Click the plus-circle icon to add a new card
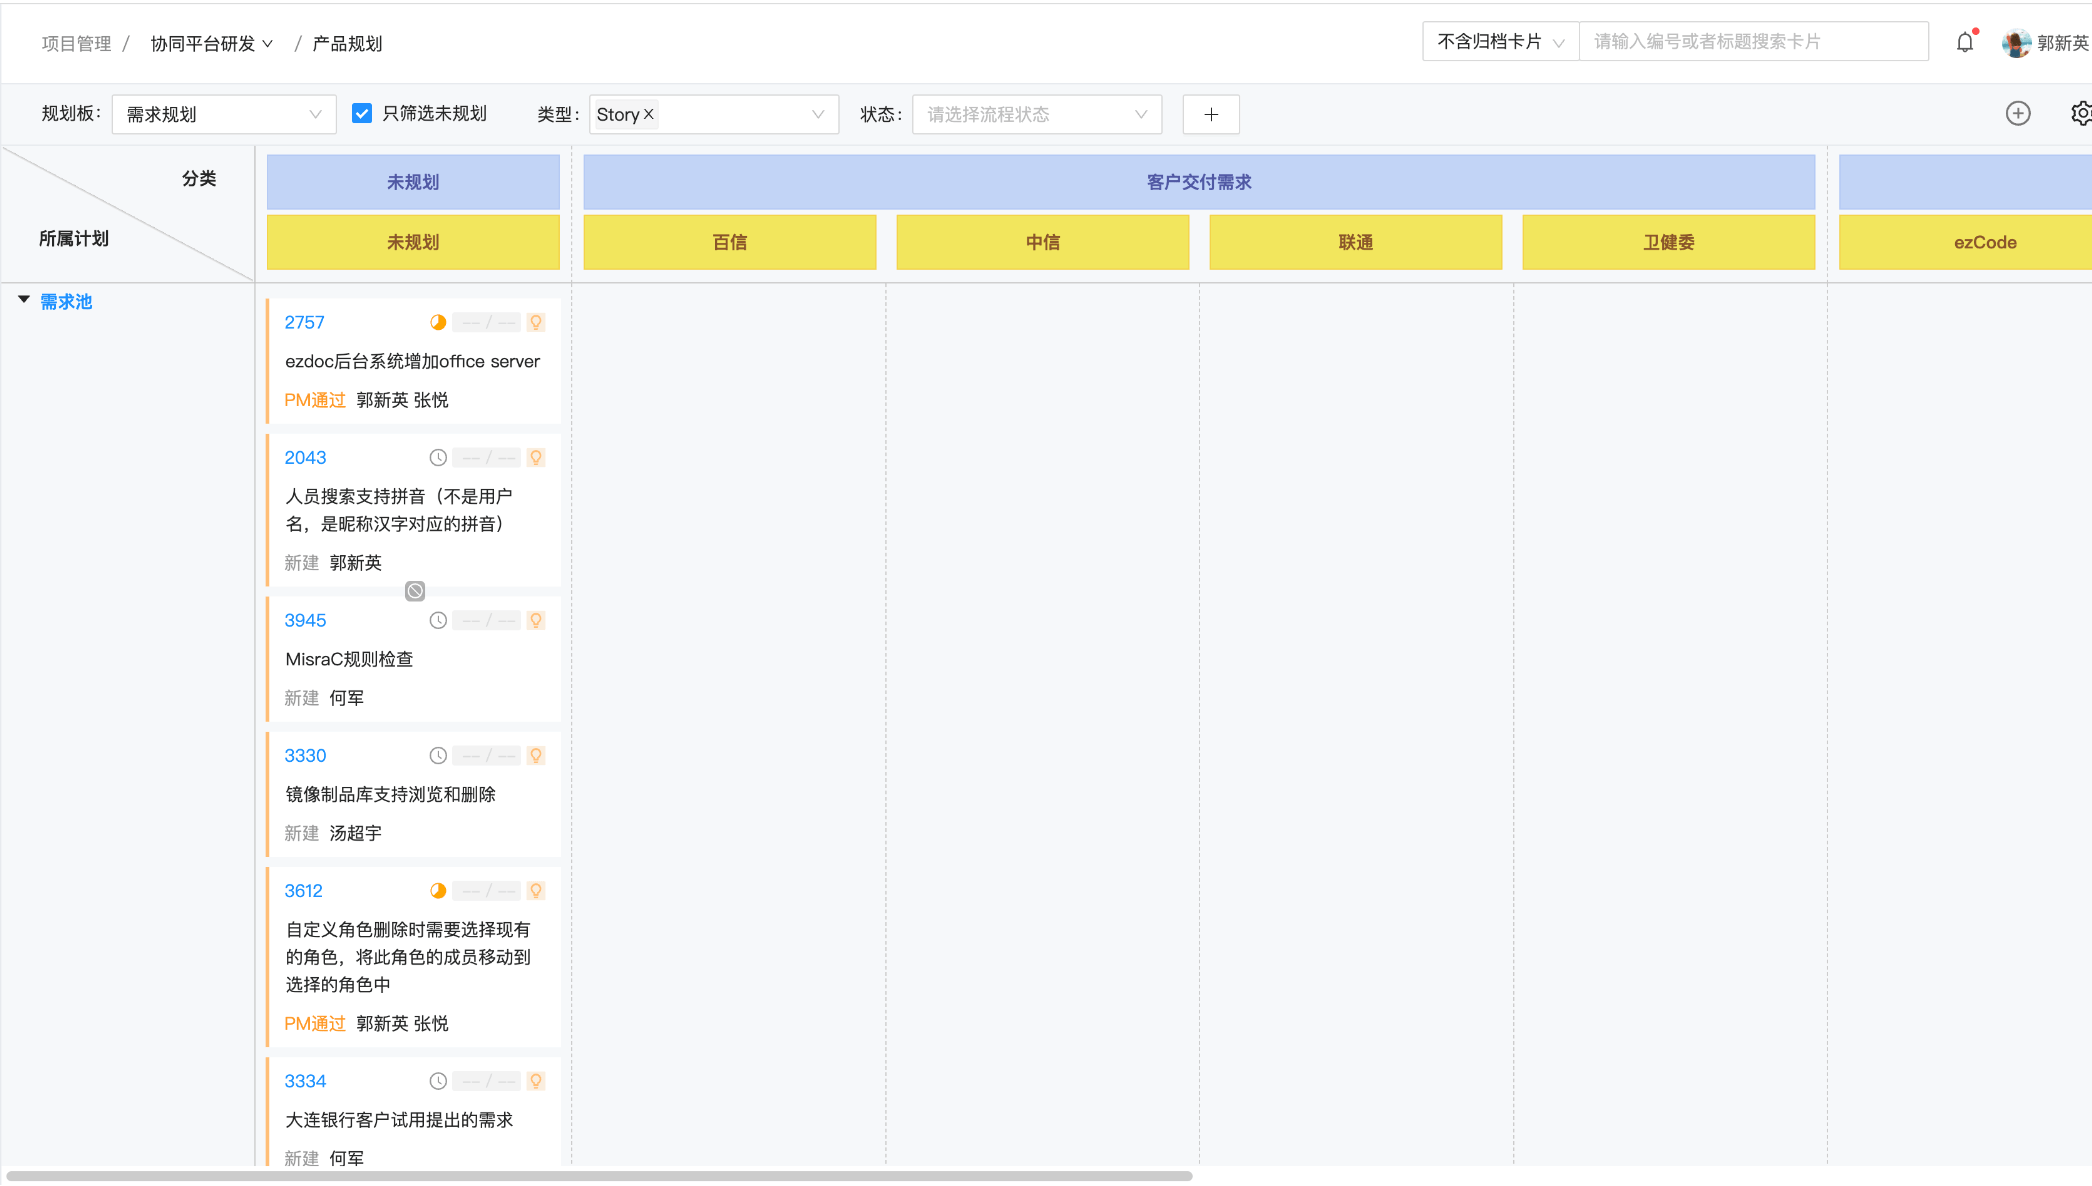This screenshot has height=1186, width=2092. (2018, 114)
